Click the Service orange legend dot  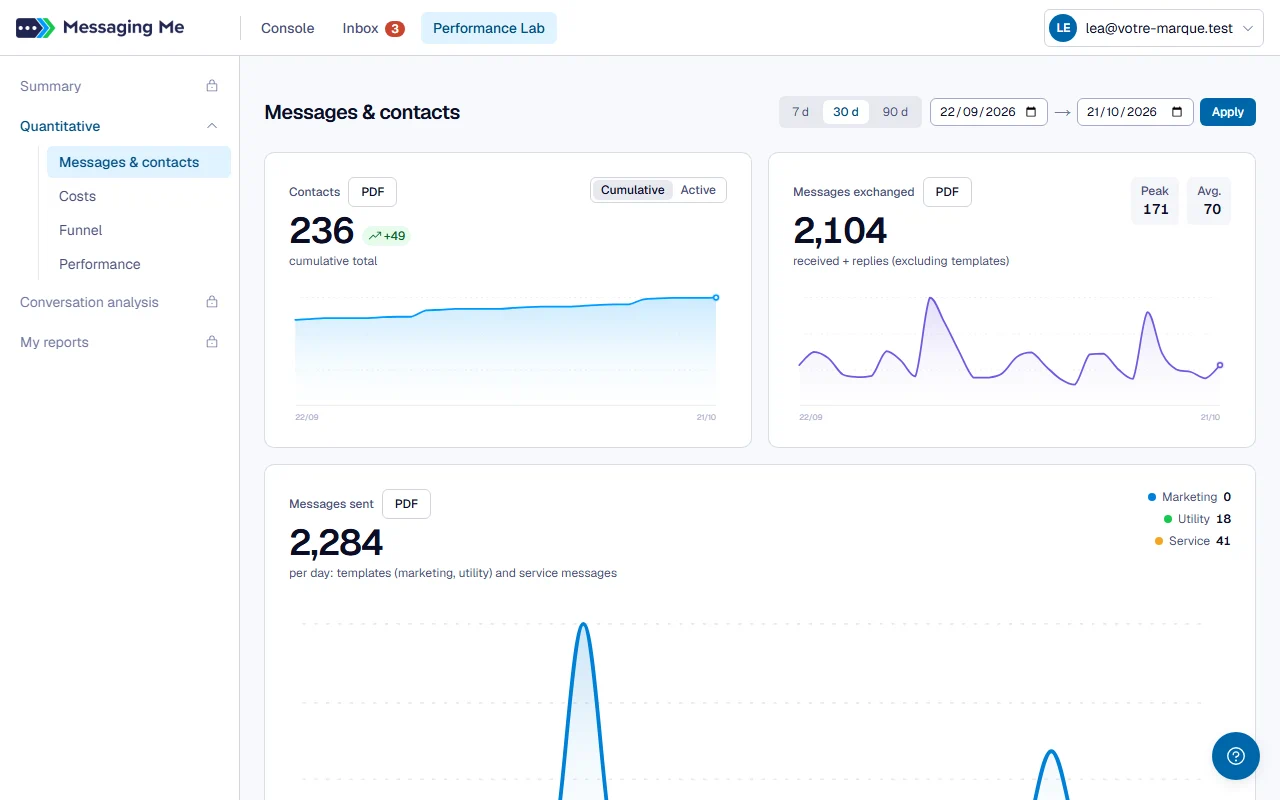click(x=1159, y=541)
